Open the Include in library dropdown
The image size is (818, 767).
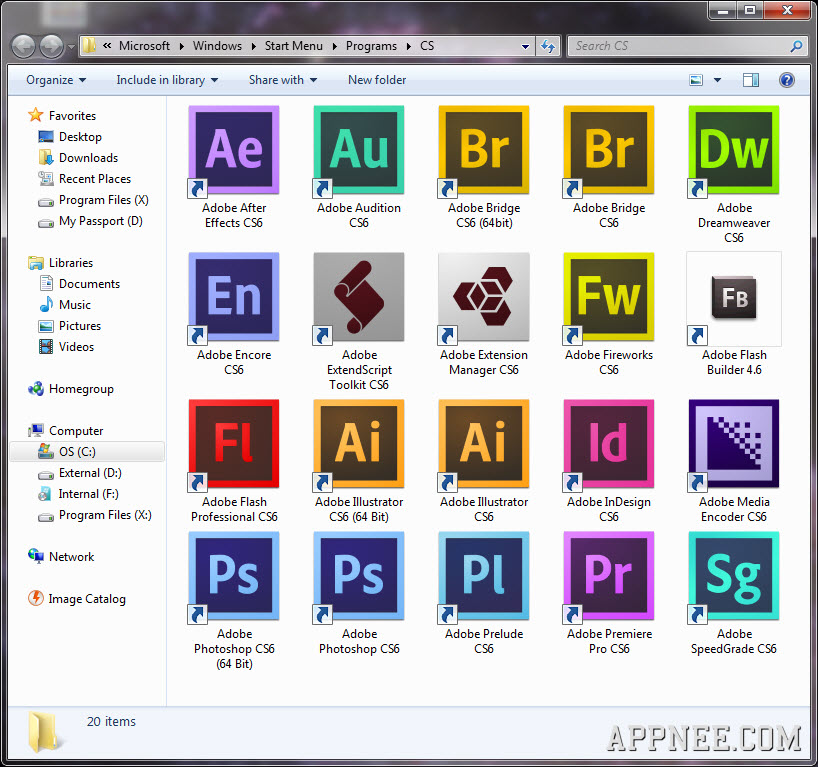point(167,80)
